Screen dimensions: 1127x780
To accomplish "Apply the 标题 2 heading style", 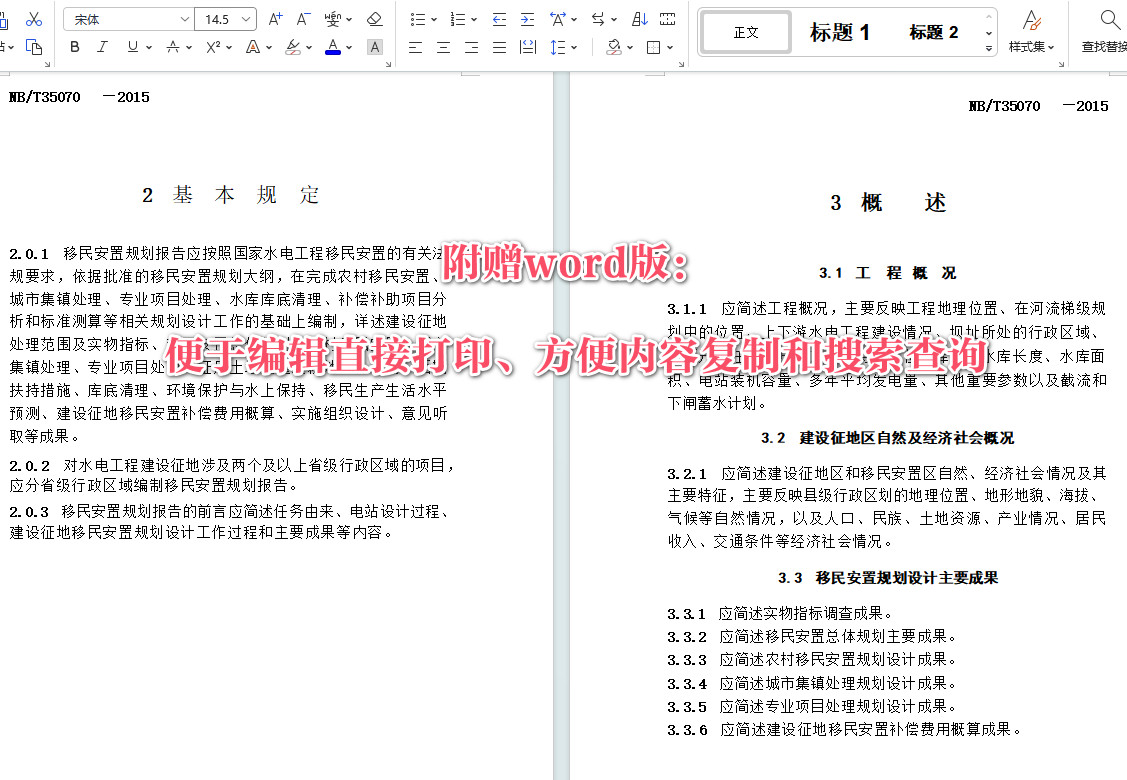I will (932, 32).
